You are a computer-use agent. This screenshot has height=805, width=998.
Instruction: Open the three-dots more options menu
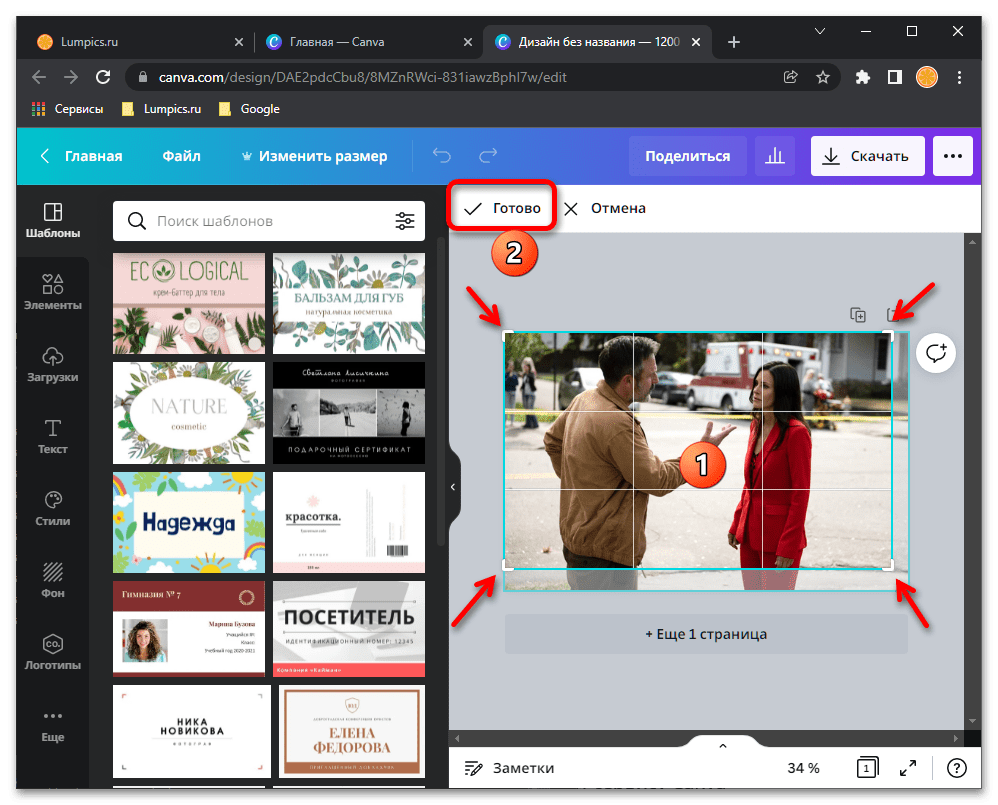pyautogui.click(x=952, y=156)
